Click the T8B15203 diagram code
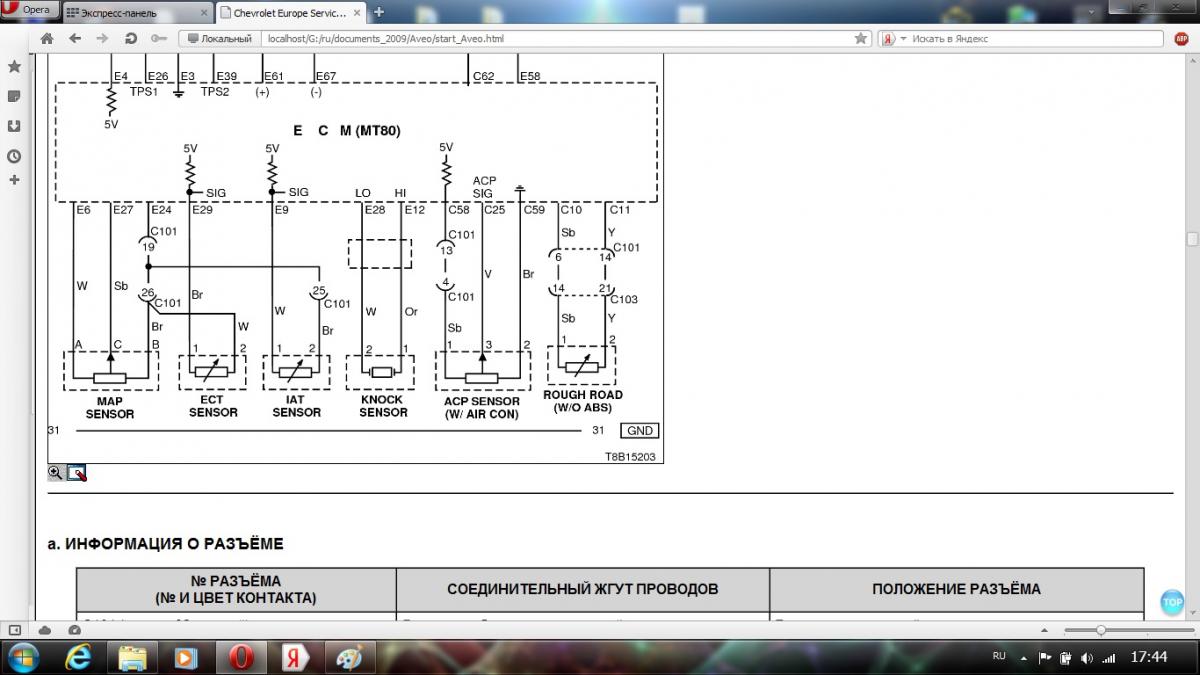This screenshot has width=1200, height=675. tap(628, 455)
